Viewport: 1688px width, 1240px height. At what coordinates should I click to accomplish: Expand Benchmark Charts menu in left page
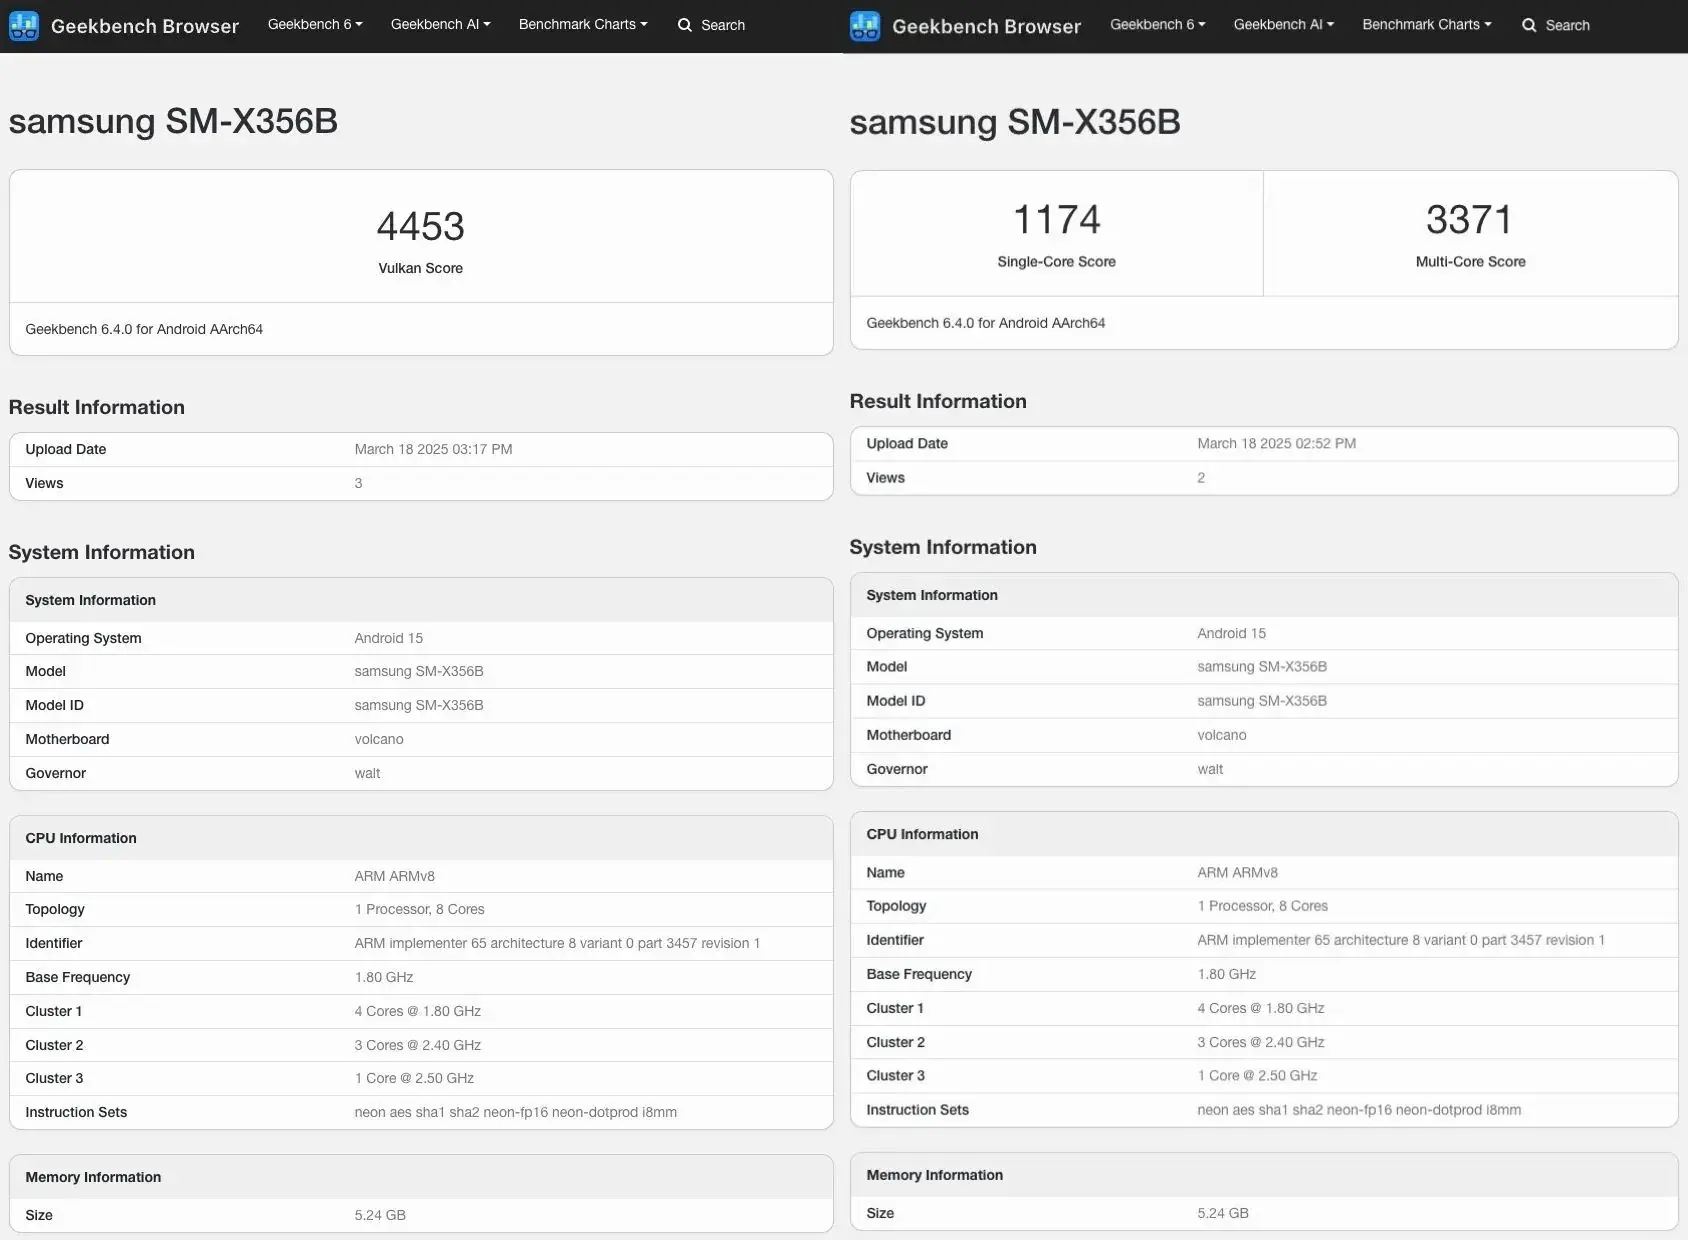(583, 24)
